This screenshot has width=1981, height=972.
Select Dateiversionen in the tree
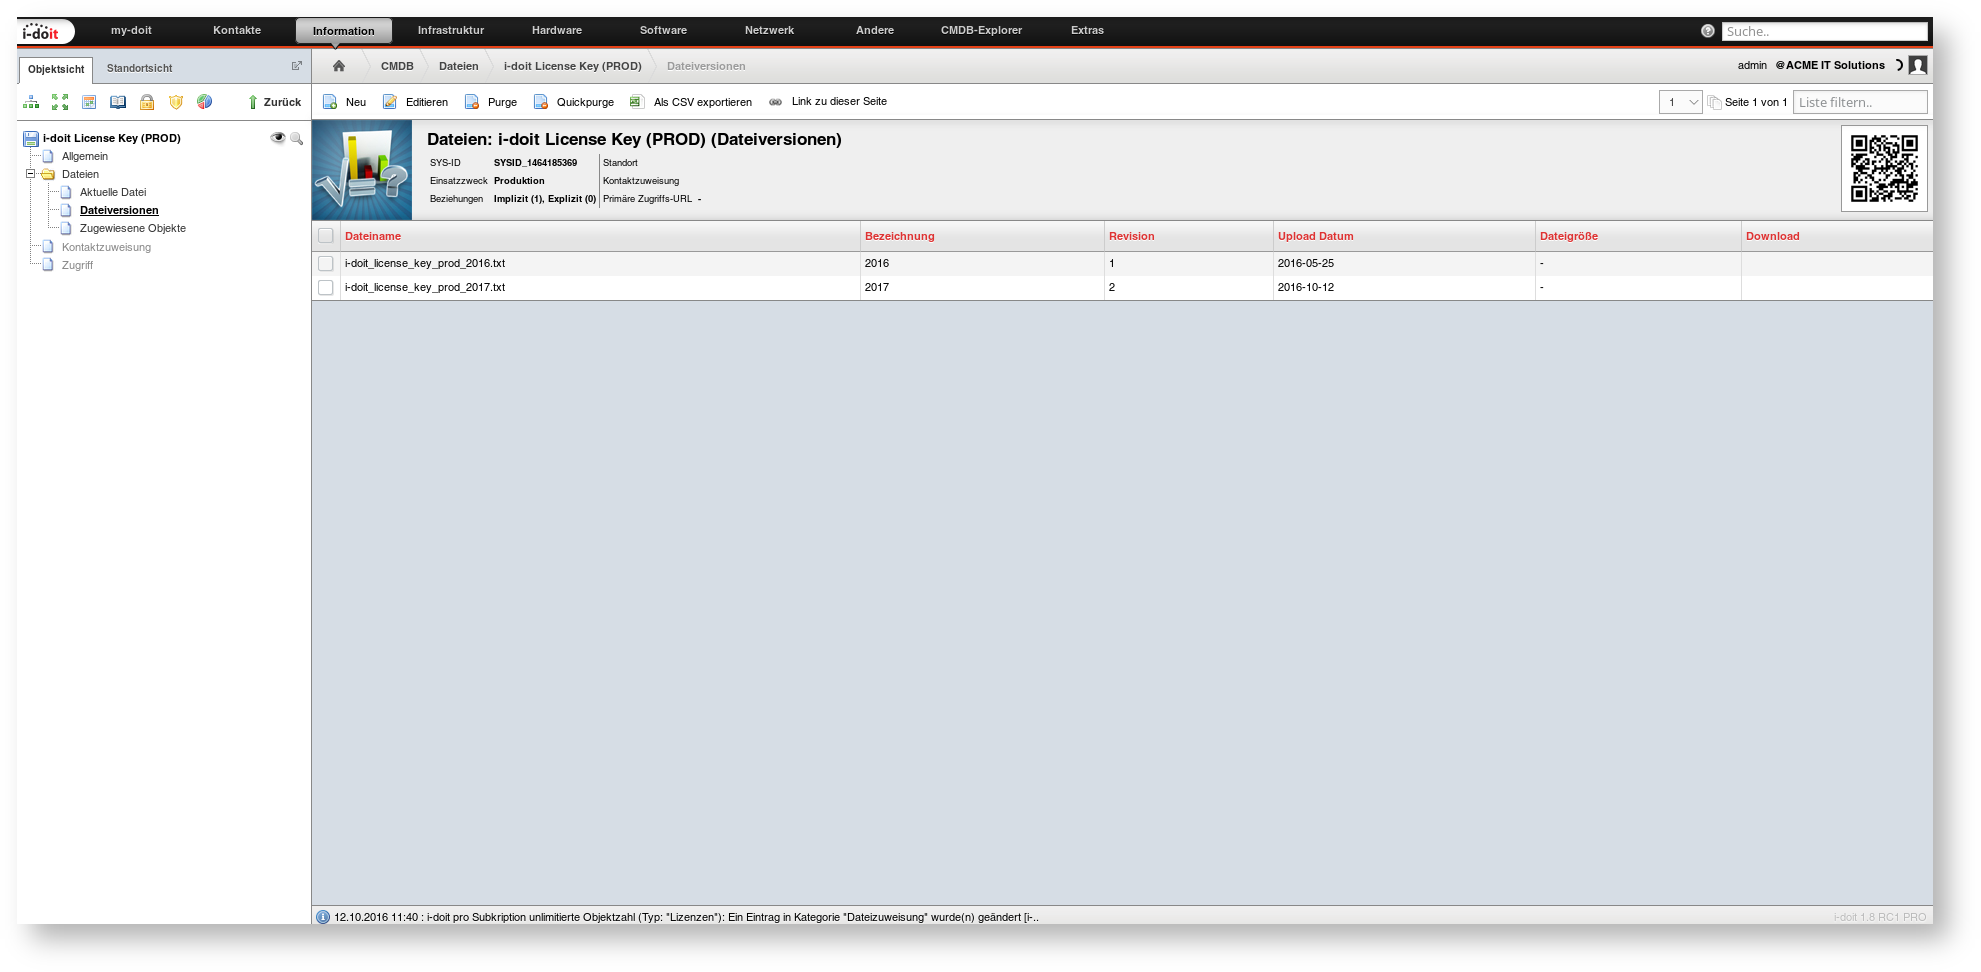point(119,210)
